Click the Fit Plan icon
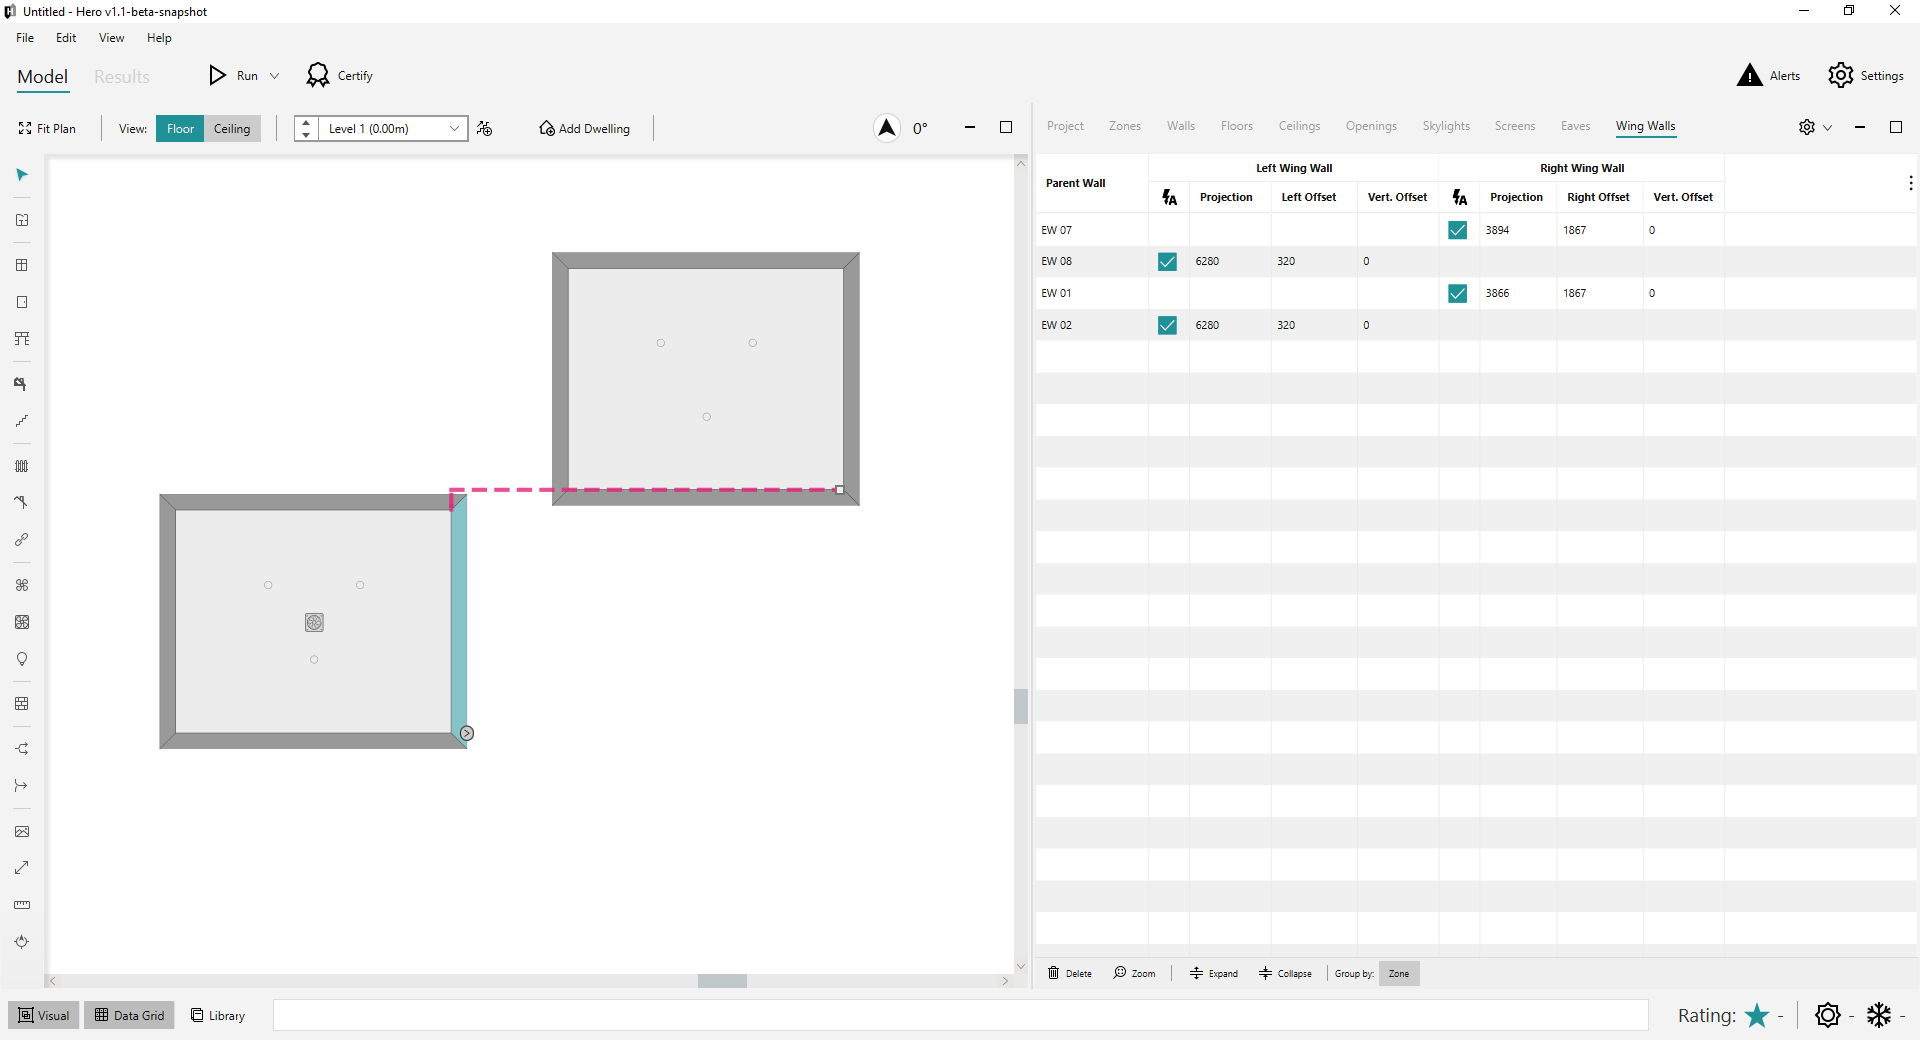This screenshot has width=1920, height=1040. pos(25,128)
